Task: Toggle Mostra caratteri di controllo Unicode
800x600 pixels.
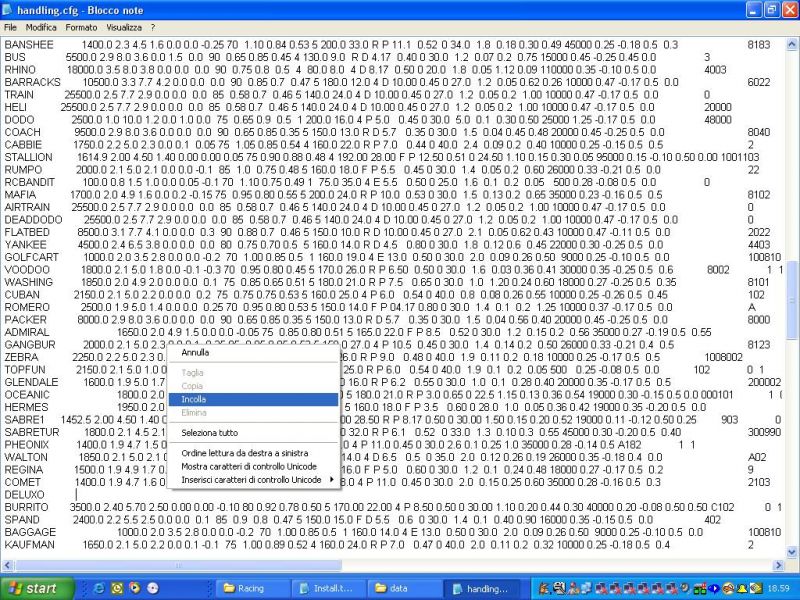Action: point(248,467)
